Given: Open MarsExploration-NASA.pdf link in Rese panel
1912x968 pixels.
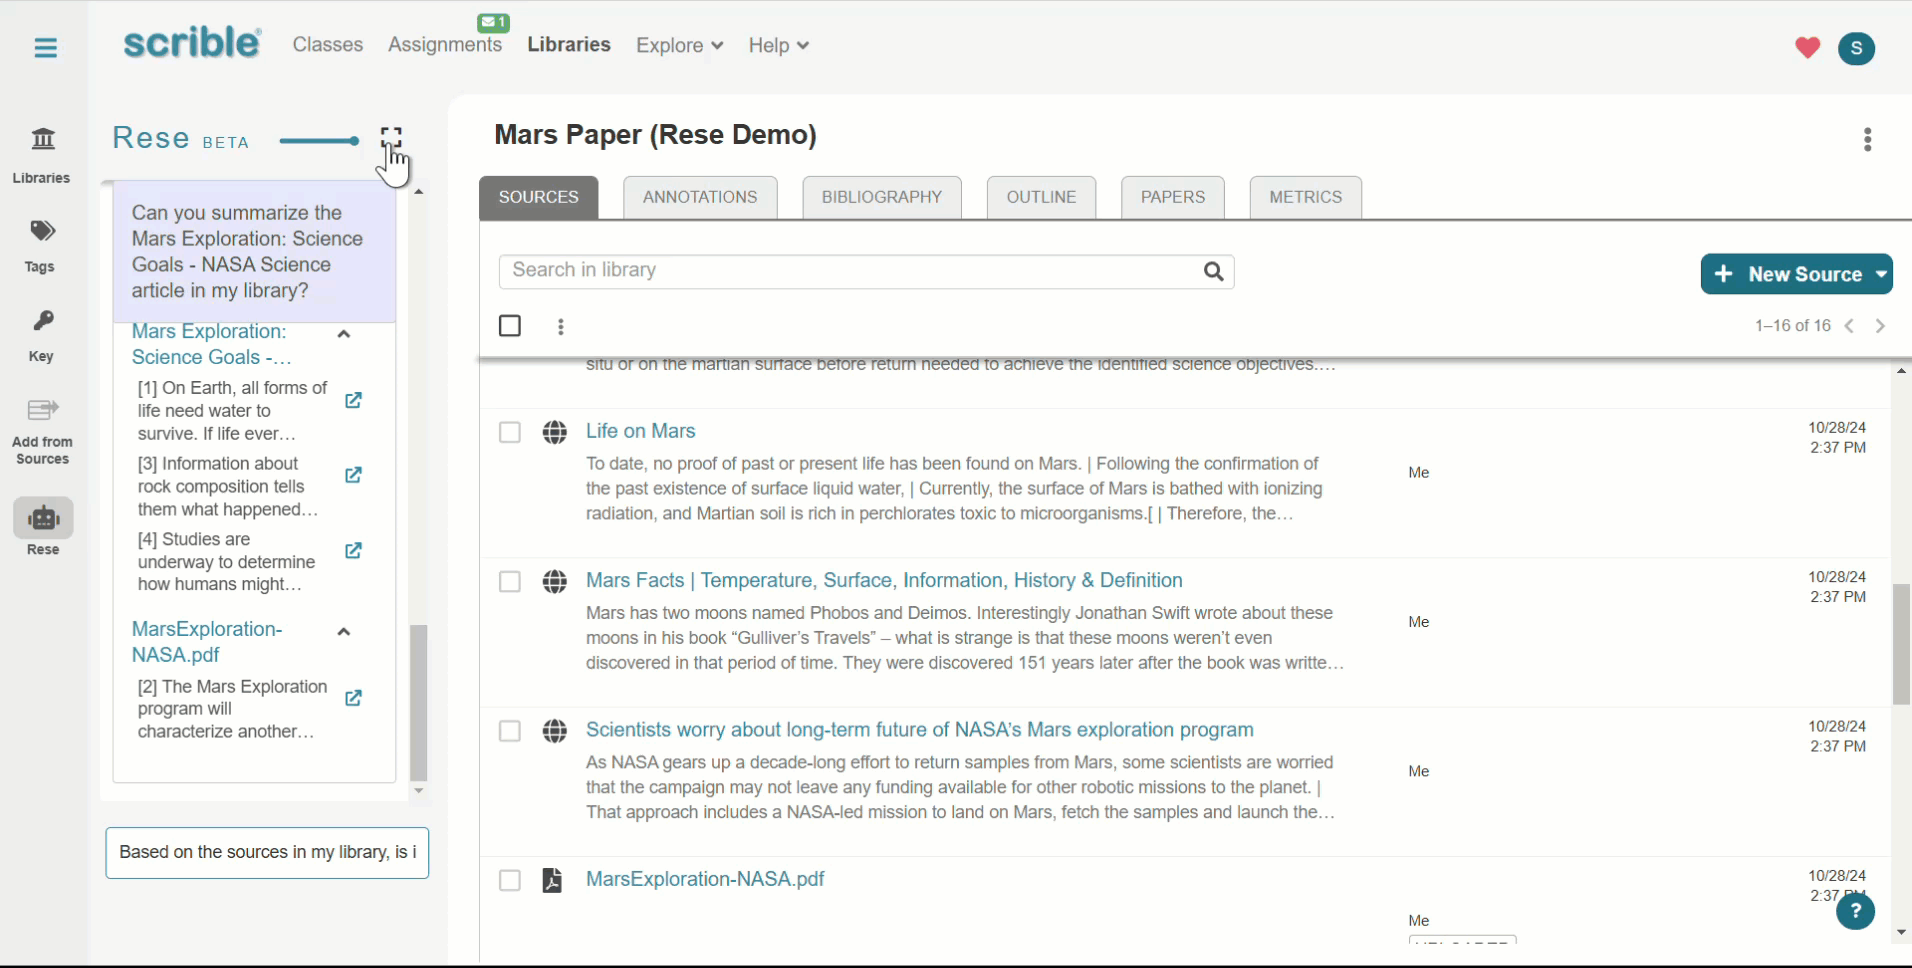Looking at the screenshot, I should pos(207,642).
